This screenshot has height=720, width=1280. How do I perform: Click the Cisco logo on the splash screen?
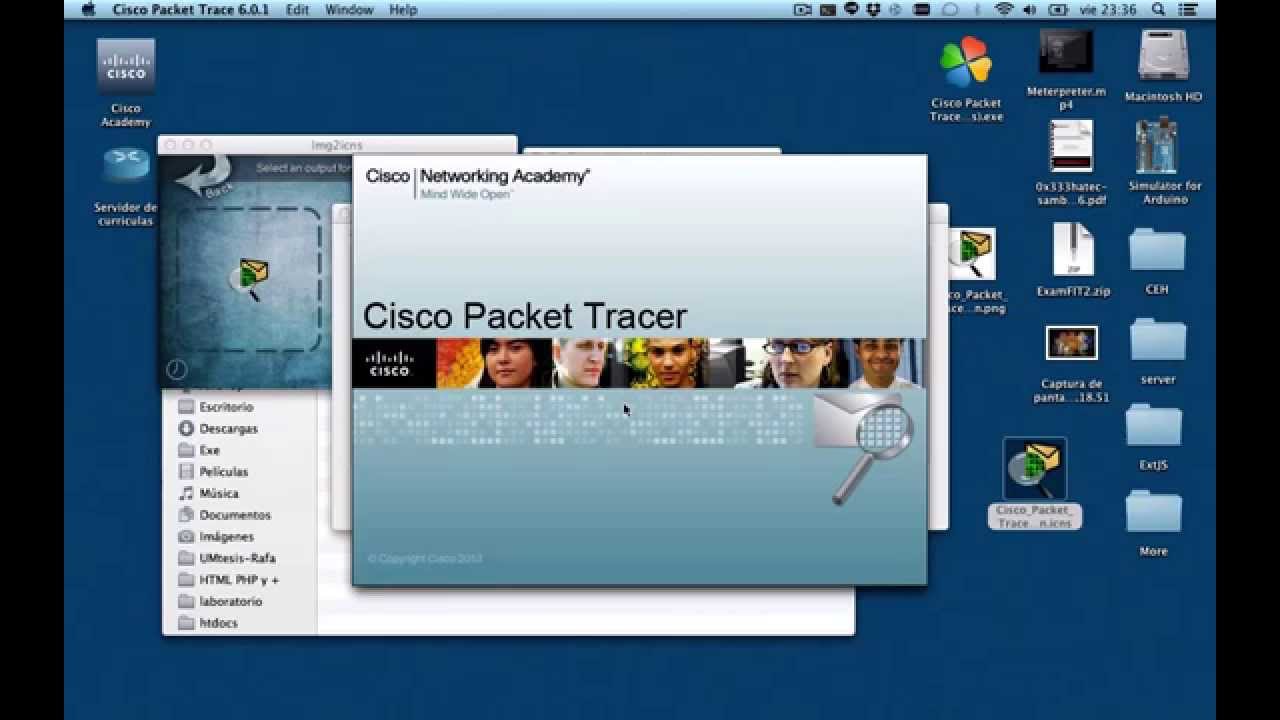390,363
